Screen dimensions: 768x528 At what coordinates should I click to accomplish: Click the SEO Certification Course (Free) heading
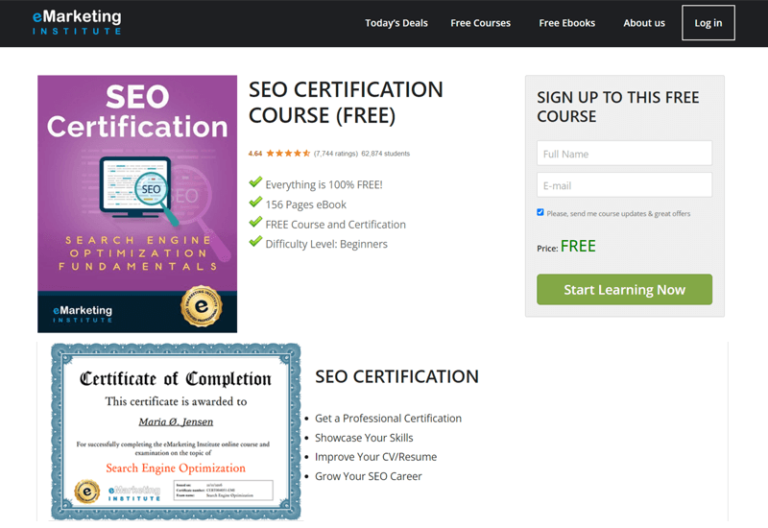pyautogui.click(x=346, y=102)
